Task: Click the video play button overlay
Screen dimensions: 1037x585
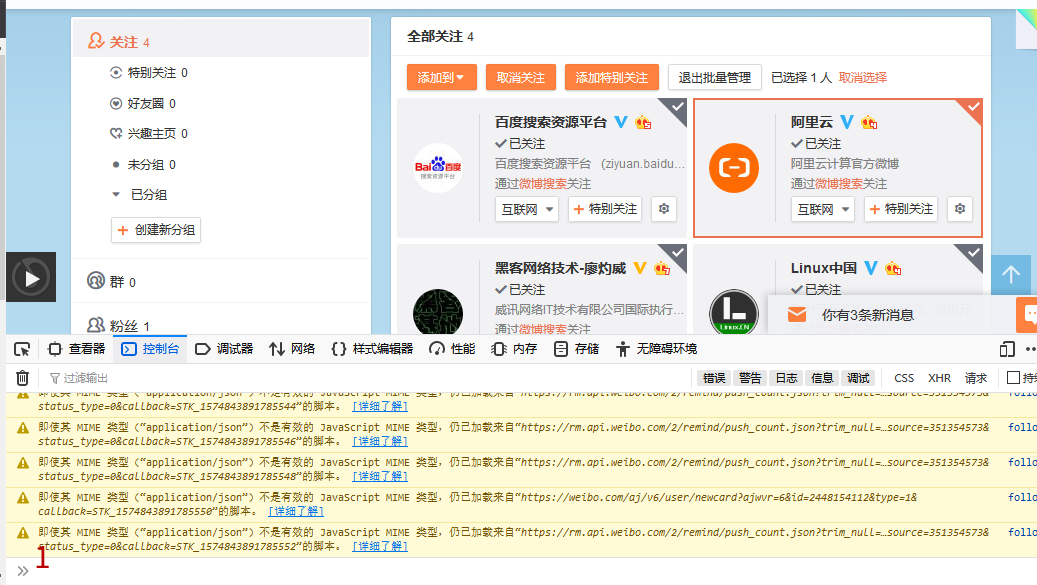Action: [31, 278]
